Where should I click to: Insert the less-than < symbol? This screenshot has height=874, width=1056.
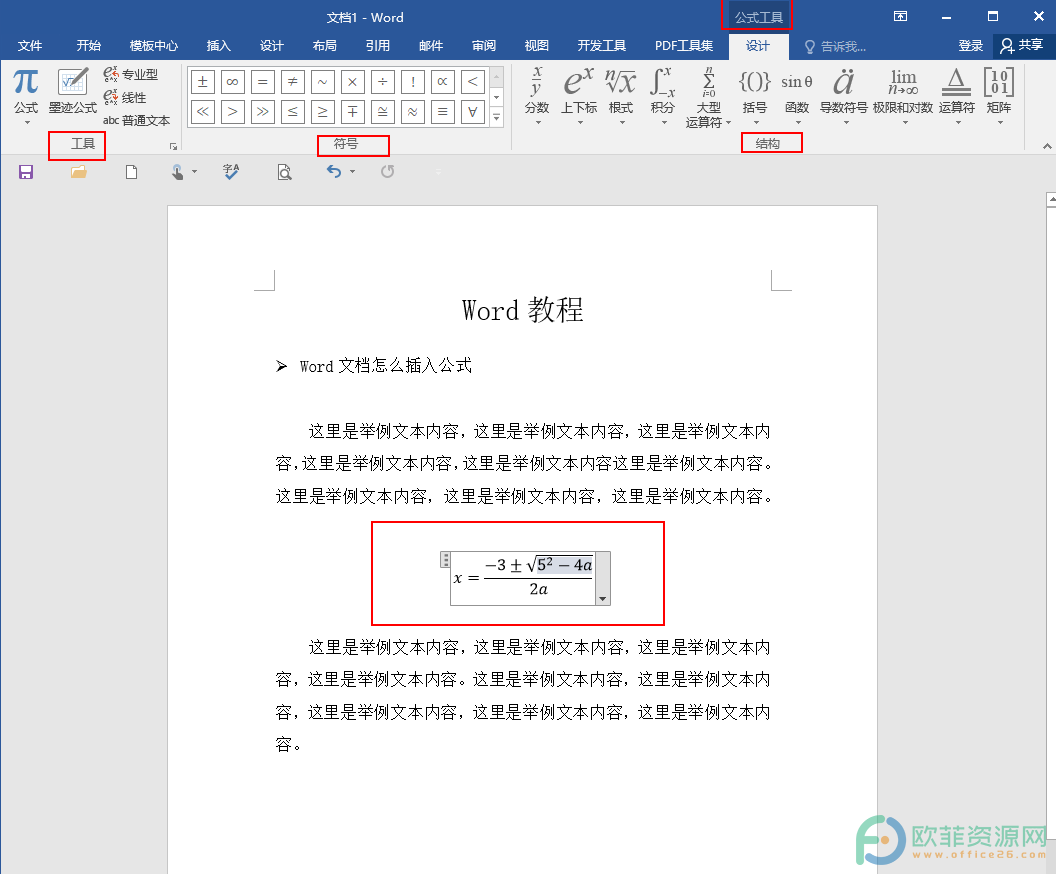click(x=473, y=82)
